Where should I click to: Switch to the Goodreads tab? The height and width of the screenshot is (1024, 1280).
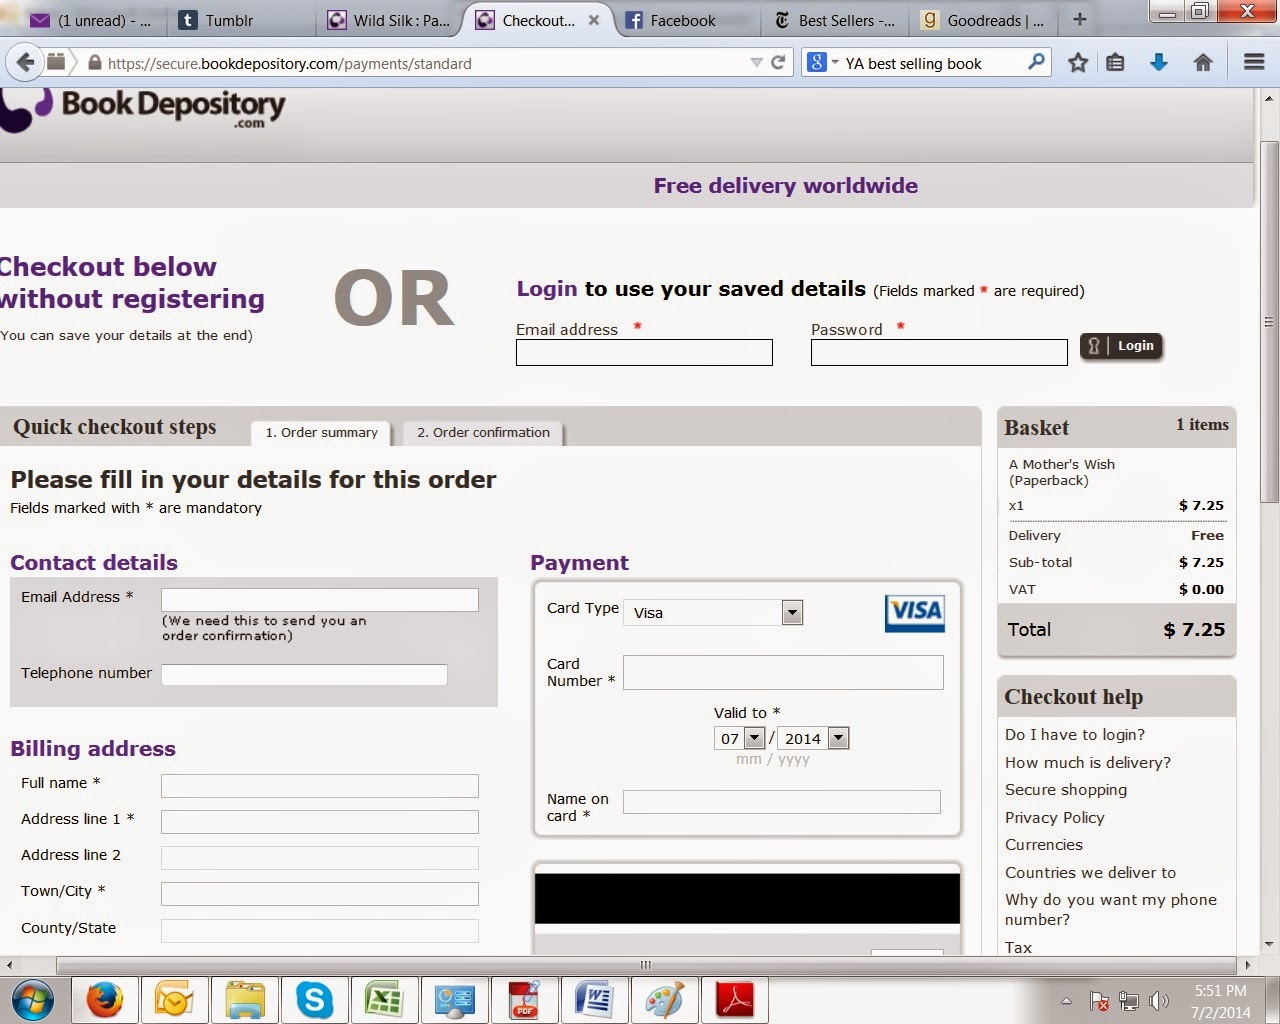[985, 19]
